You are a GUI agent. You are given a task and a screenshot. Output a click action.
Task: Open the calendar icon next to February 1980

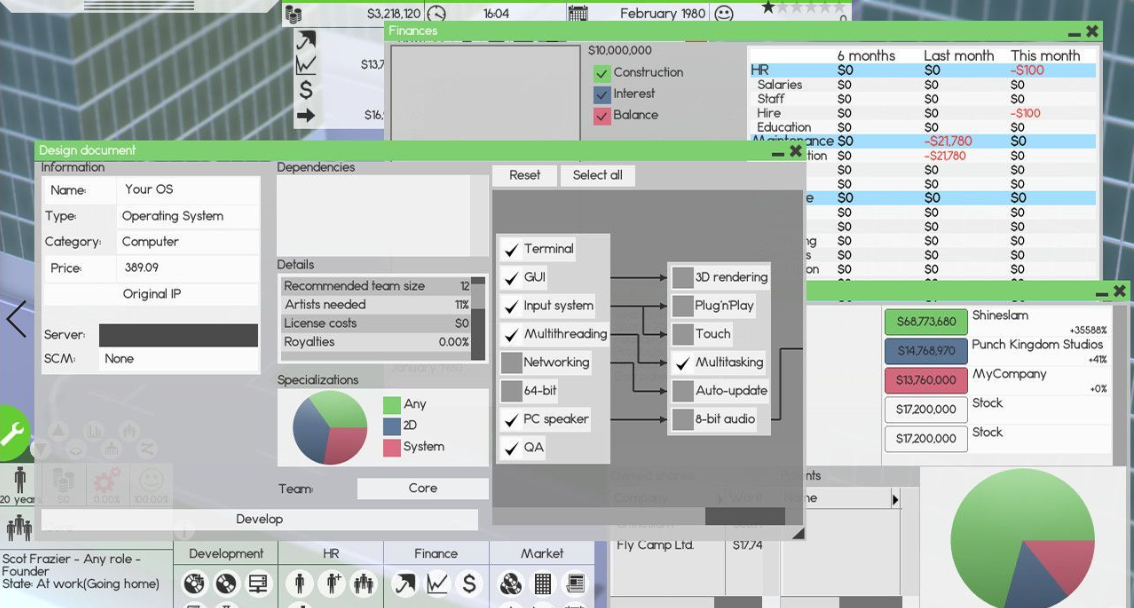(x=577, y=14)
